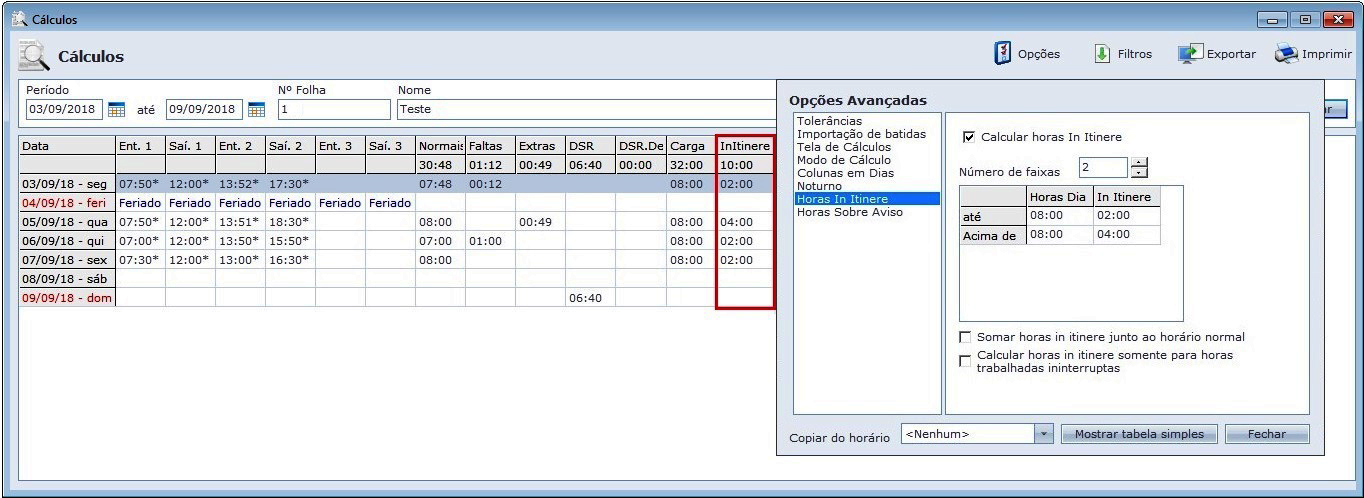Click the Exportar icon

(1190, 54)
